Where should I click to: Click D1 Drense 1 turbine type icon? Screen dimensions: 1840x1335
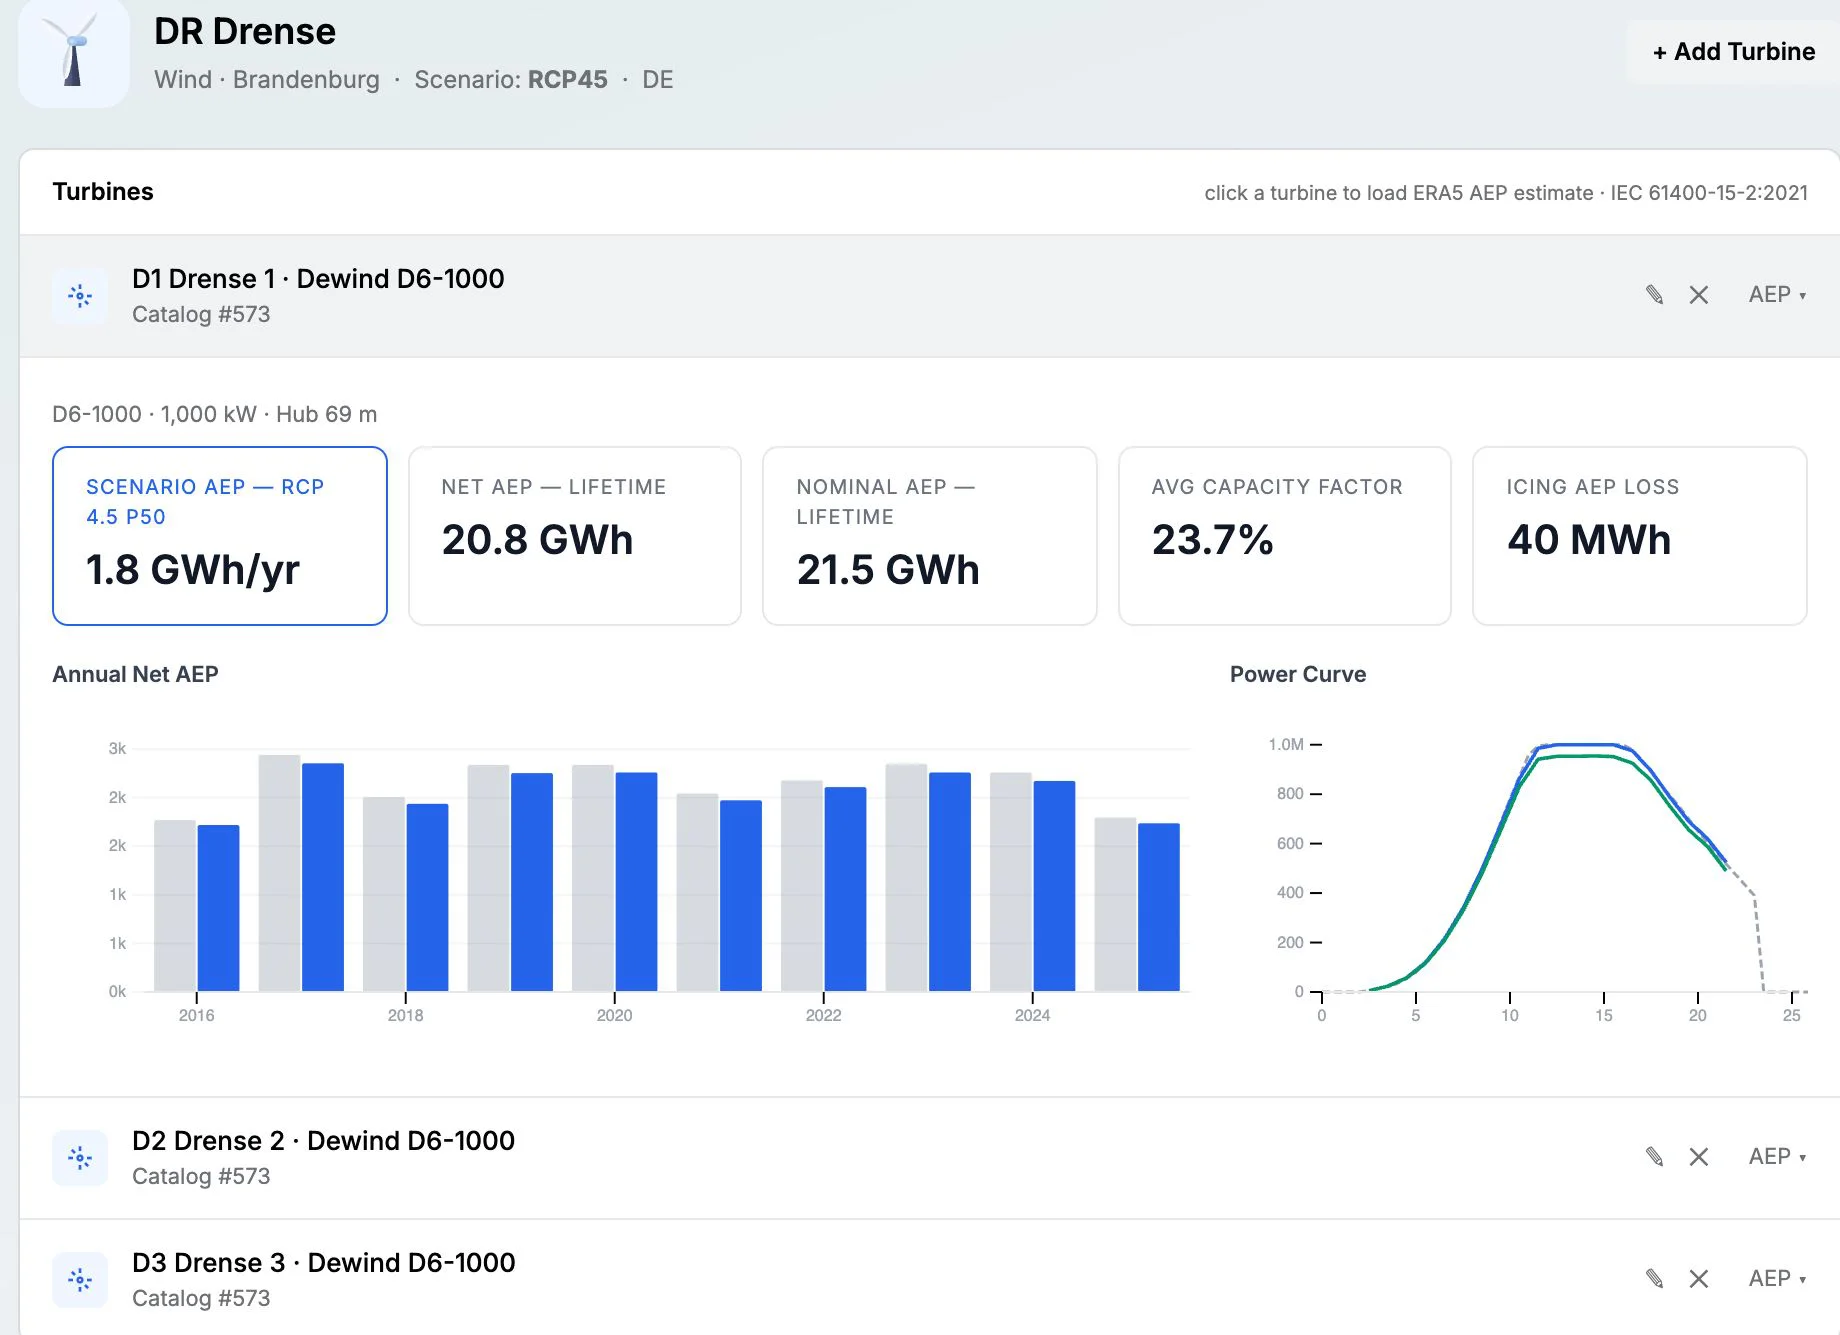80,296
